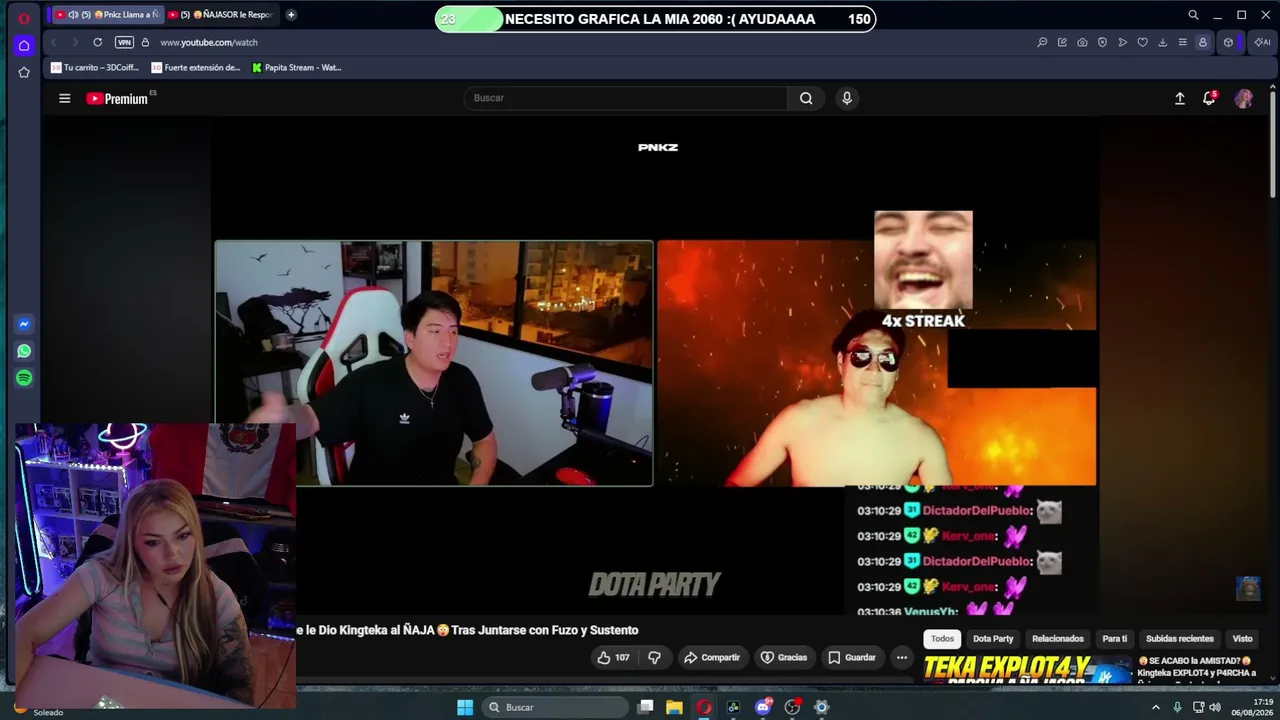The width and height of the screenshot is (1280, 720).
Task: Submit the YouTube search magnifier button
Action: tap(806, 98)
